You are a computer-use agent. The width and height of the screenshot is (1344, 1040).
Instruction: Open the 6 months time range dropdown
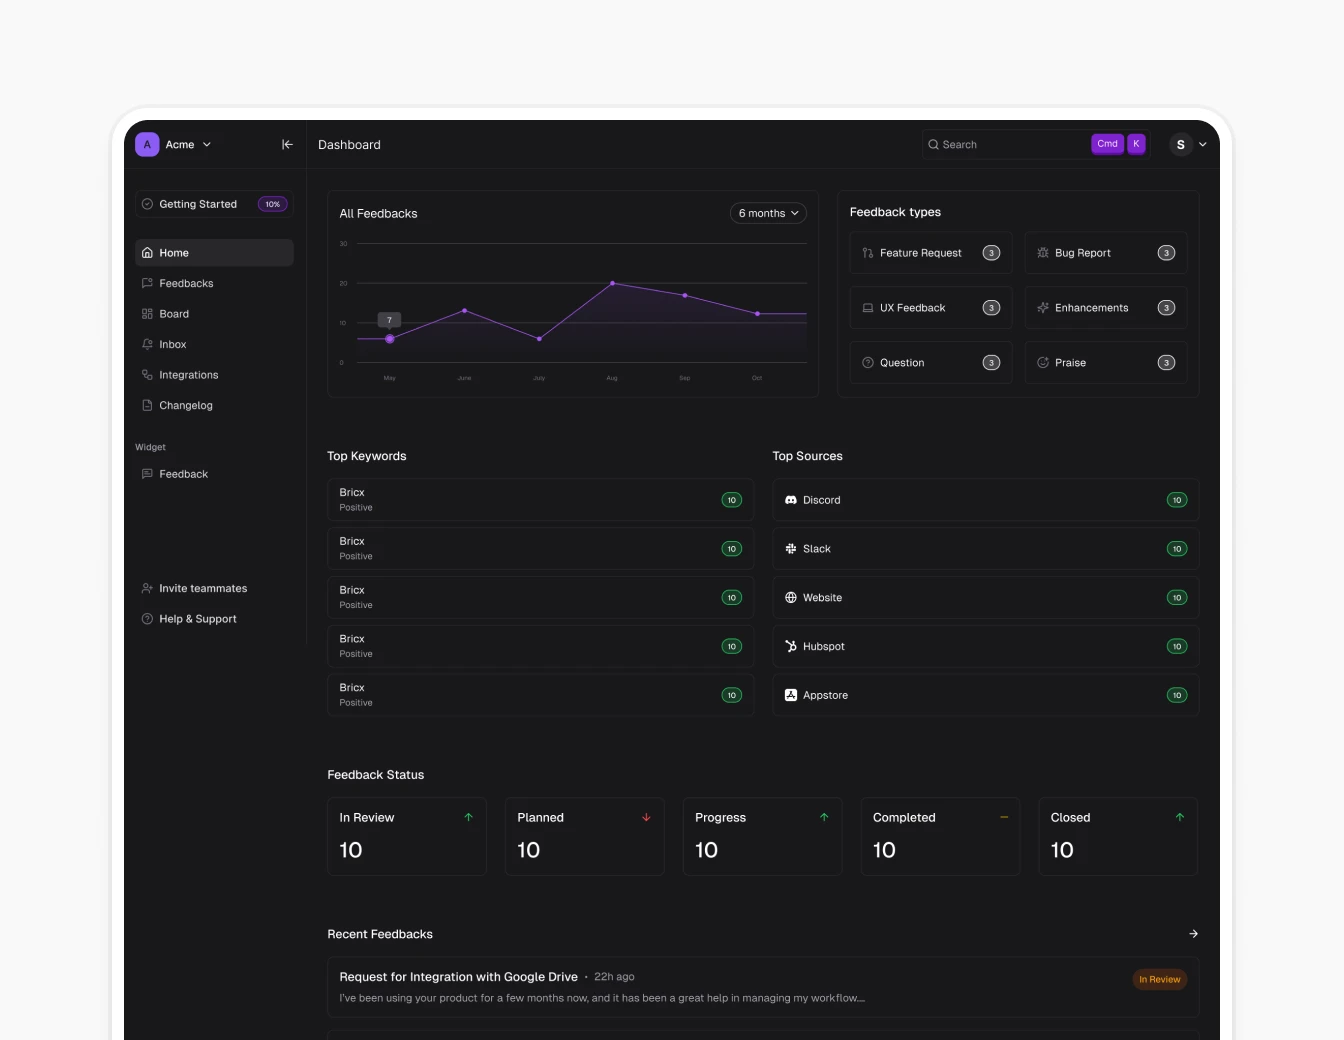(x=767, y=213)
